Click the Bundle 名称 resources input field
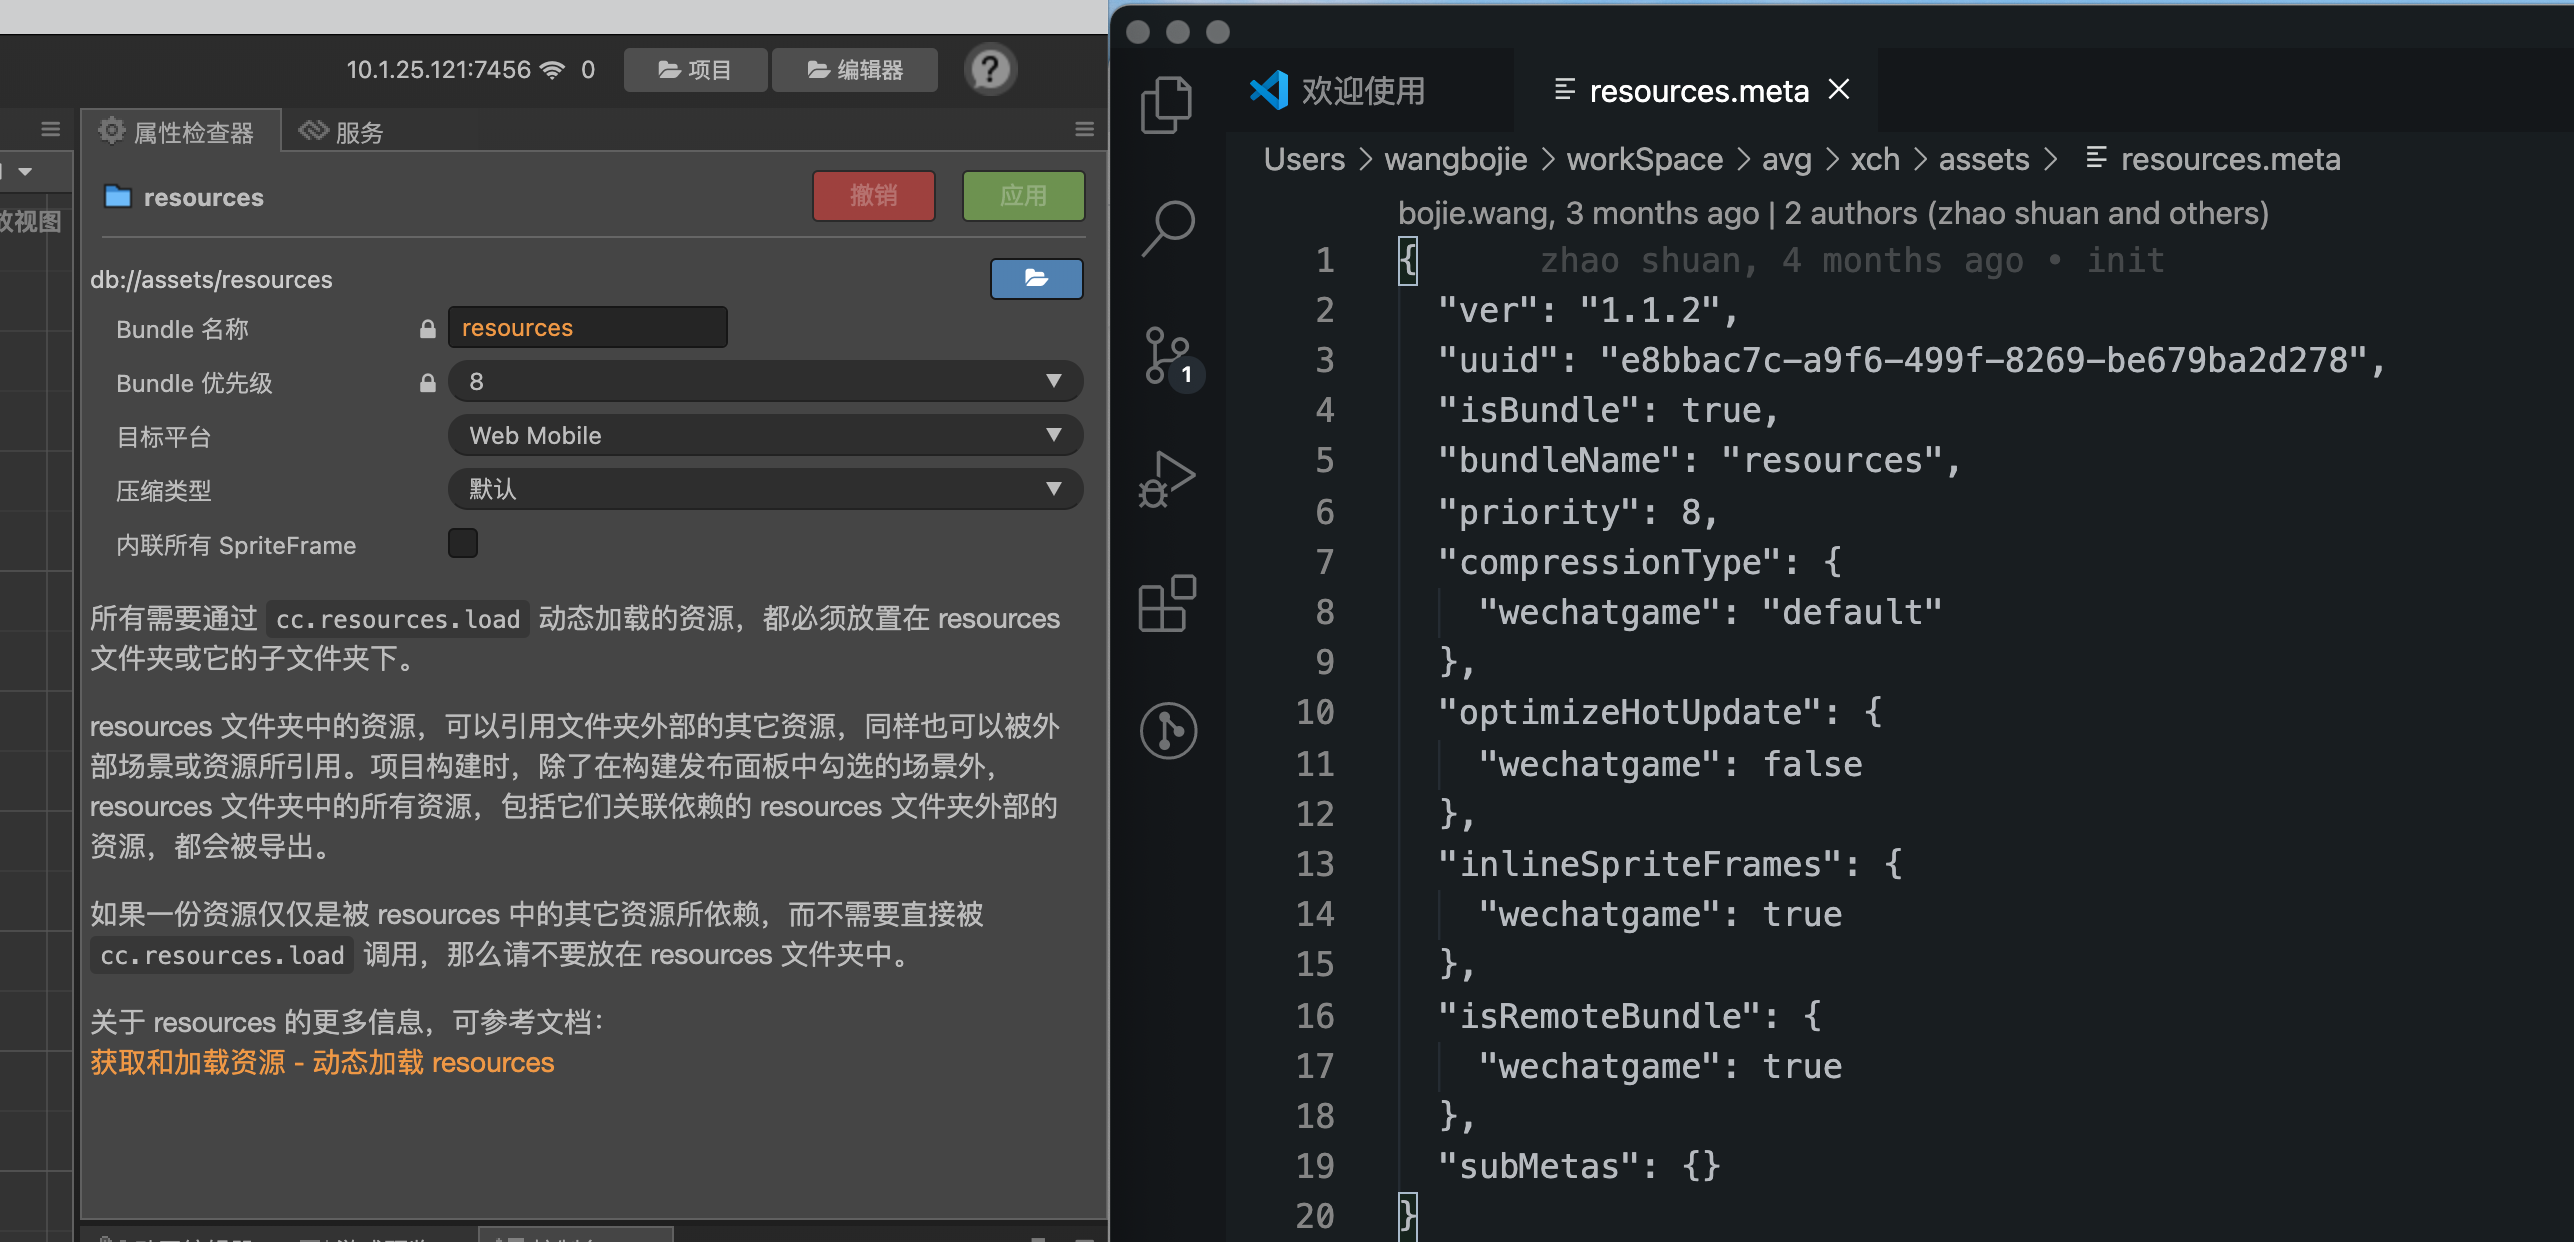This screenshot has width=2574, height=1242. pos(587,328)
